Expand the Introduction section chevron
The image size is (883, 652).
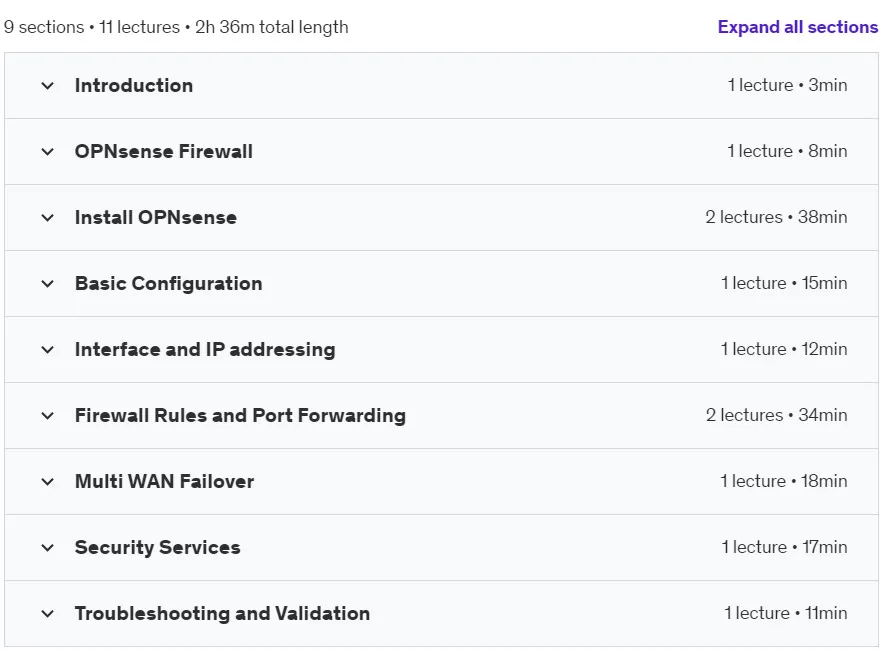(x=48, y=86)
